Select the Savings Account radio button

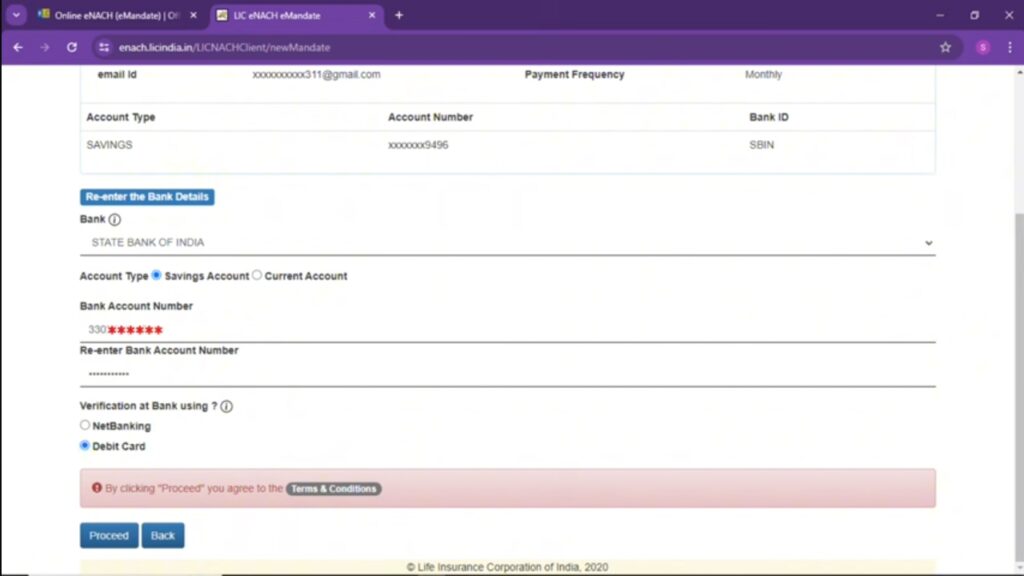click(x=156, y=275)
